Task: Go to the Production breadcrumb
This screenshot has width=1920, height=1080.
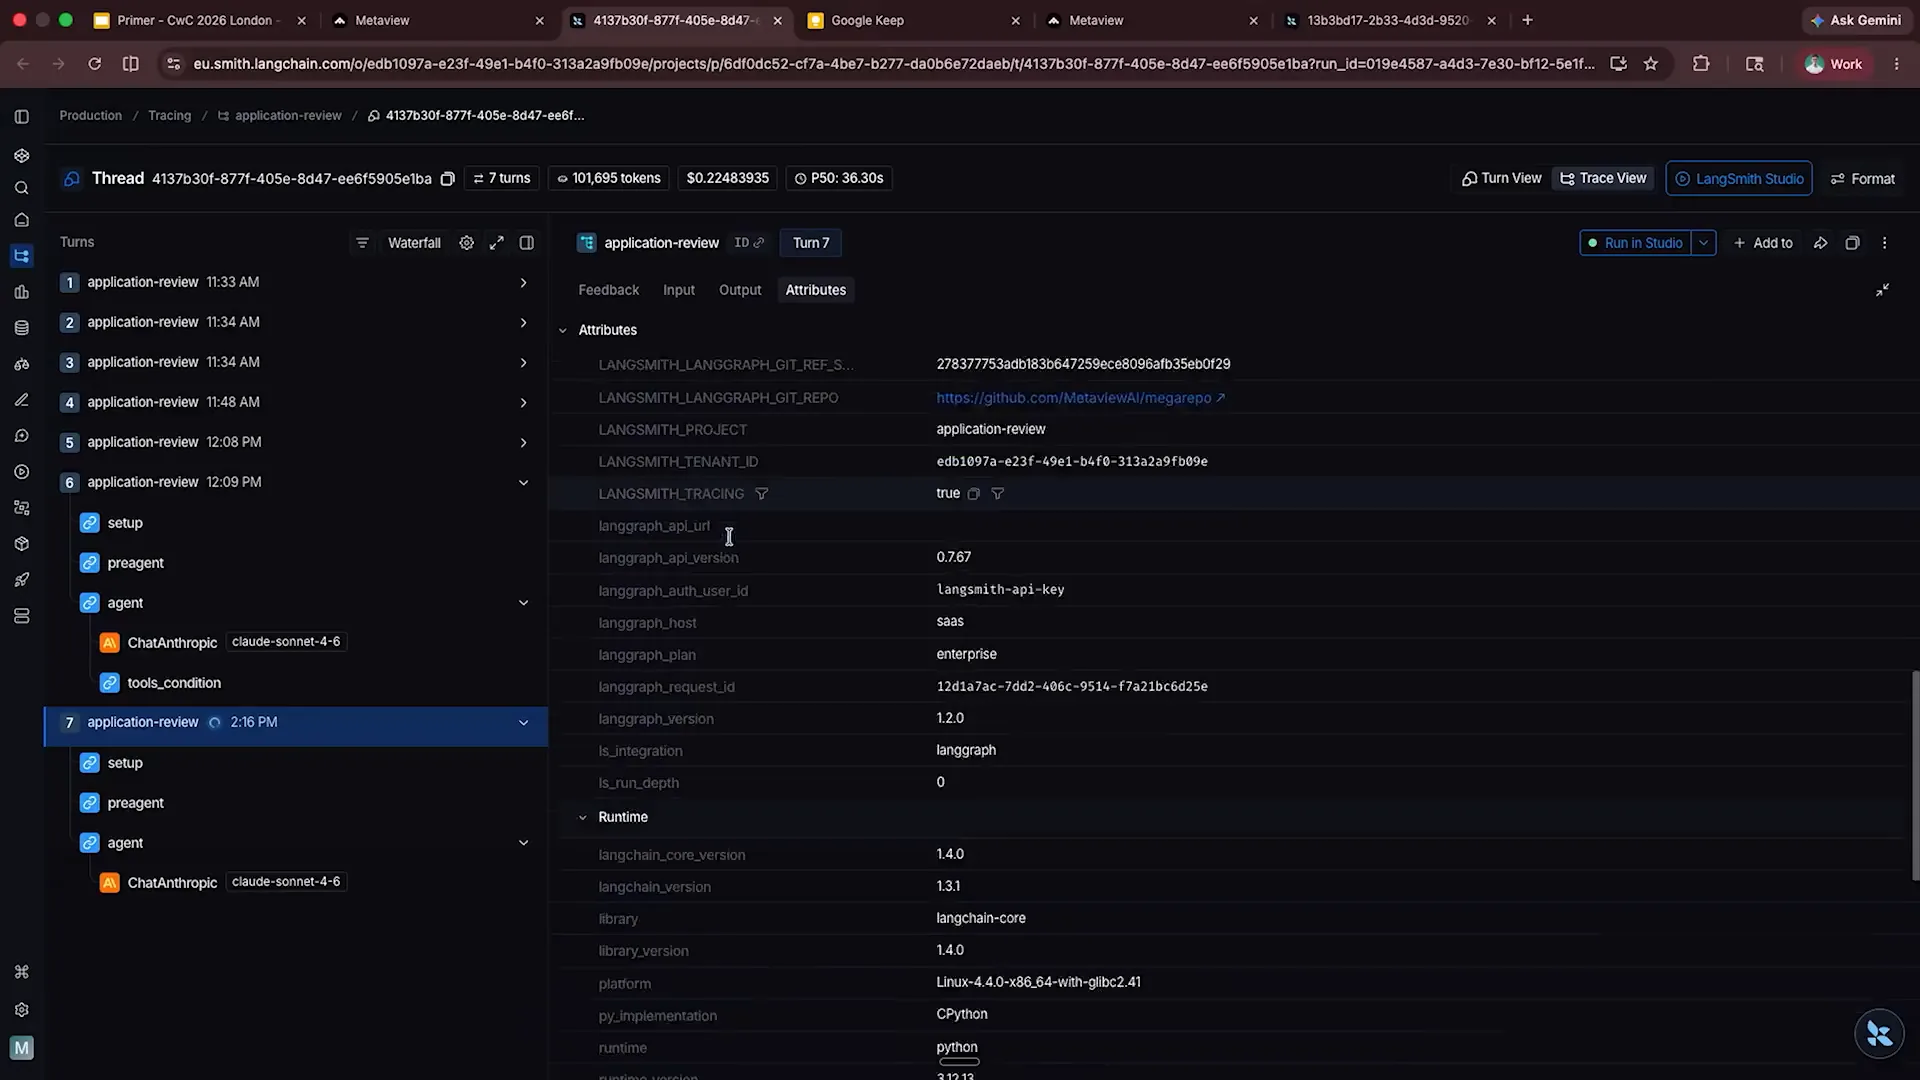Action: (x=90, y=116)
